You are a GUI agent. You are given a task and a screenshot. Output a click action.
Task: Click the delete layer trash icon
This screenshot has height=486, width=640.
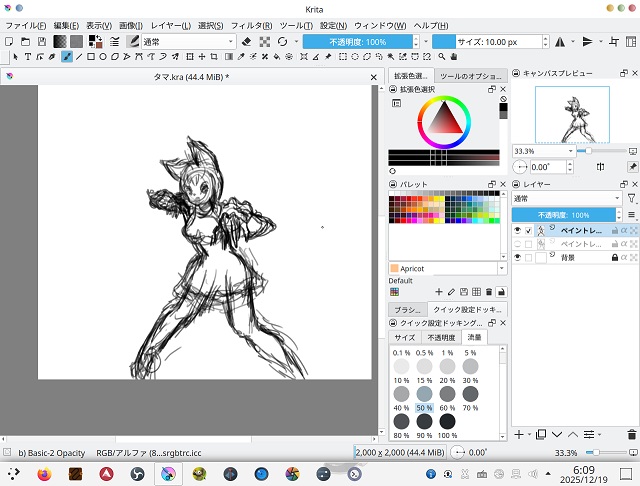tap(630, 434)
